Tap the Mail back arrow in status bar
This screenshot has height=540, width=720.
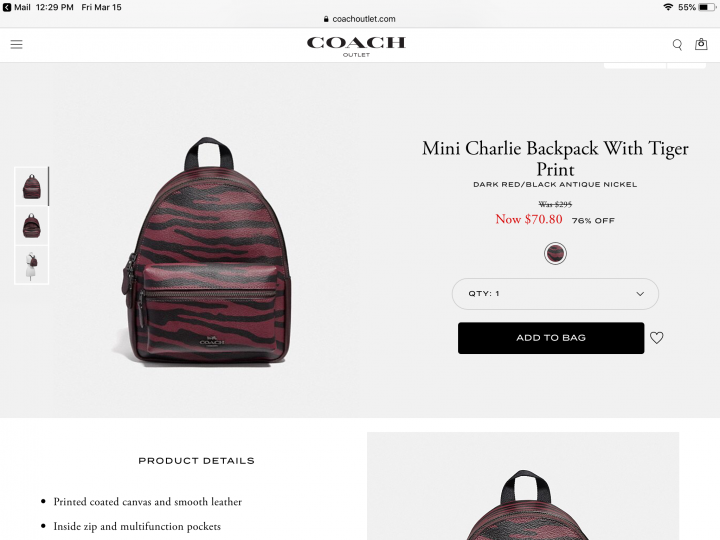[x=7, y=7]
